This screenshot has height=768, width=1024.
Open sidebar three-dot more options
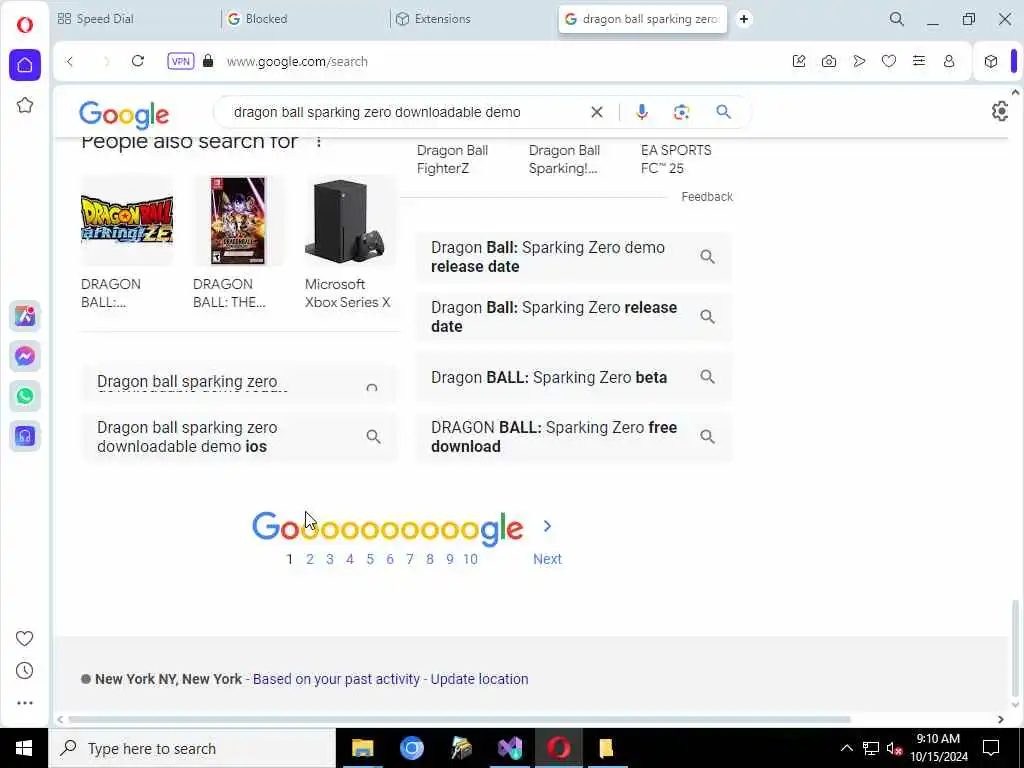(x=25, y=703)
